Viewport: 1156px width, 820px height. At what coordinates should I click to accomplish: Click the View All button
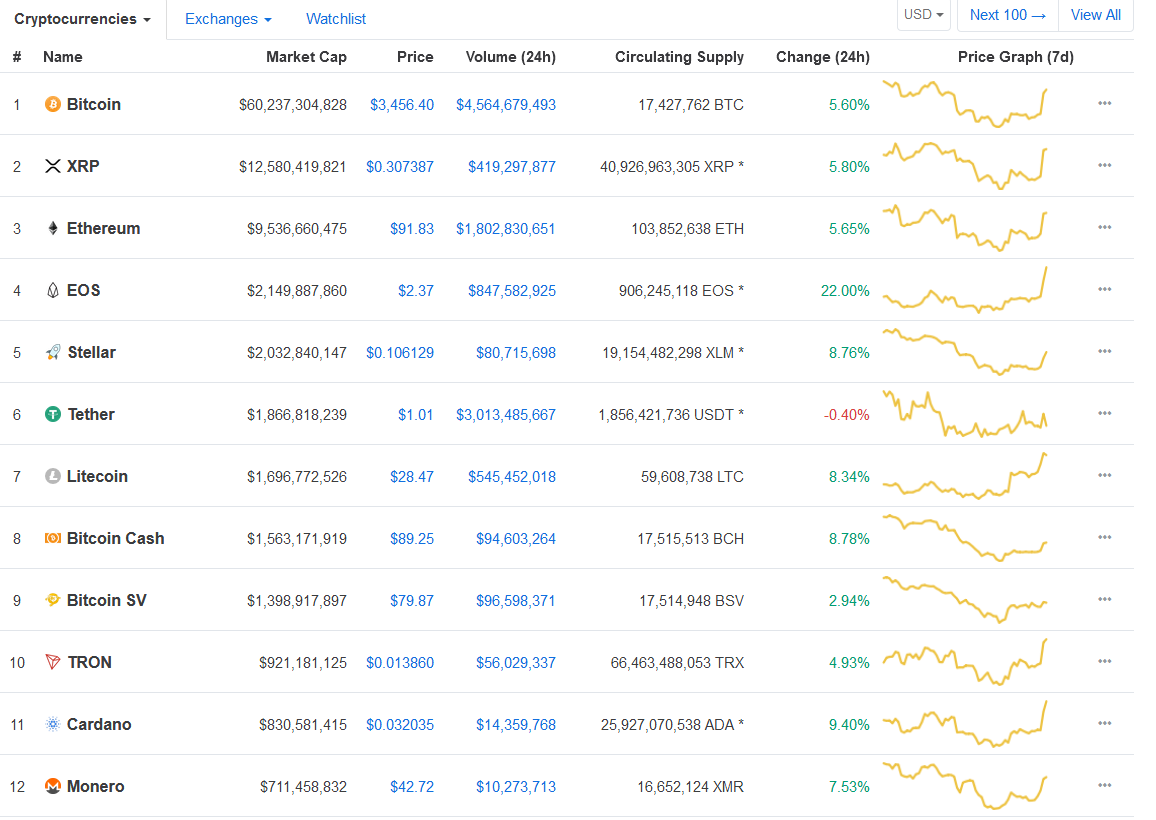coord(1096,15)
